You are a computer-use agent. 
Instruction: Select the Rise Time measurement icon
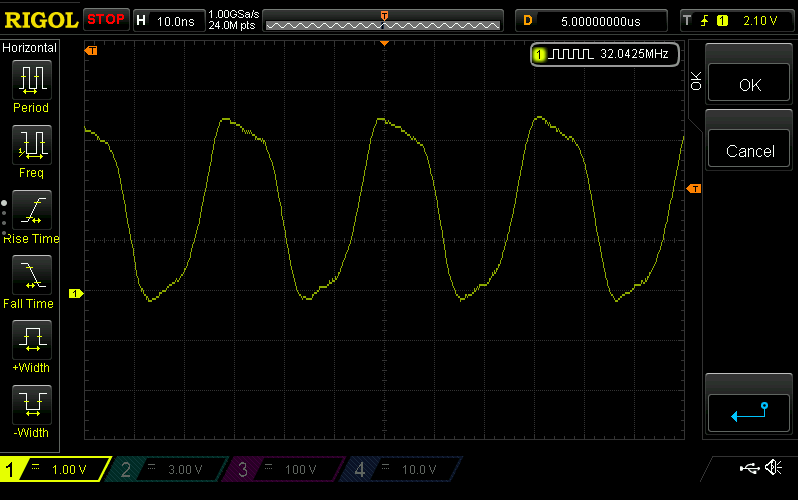(x=32, y=210)
